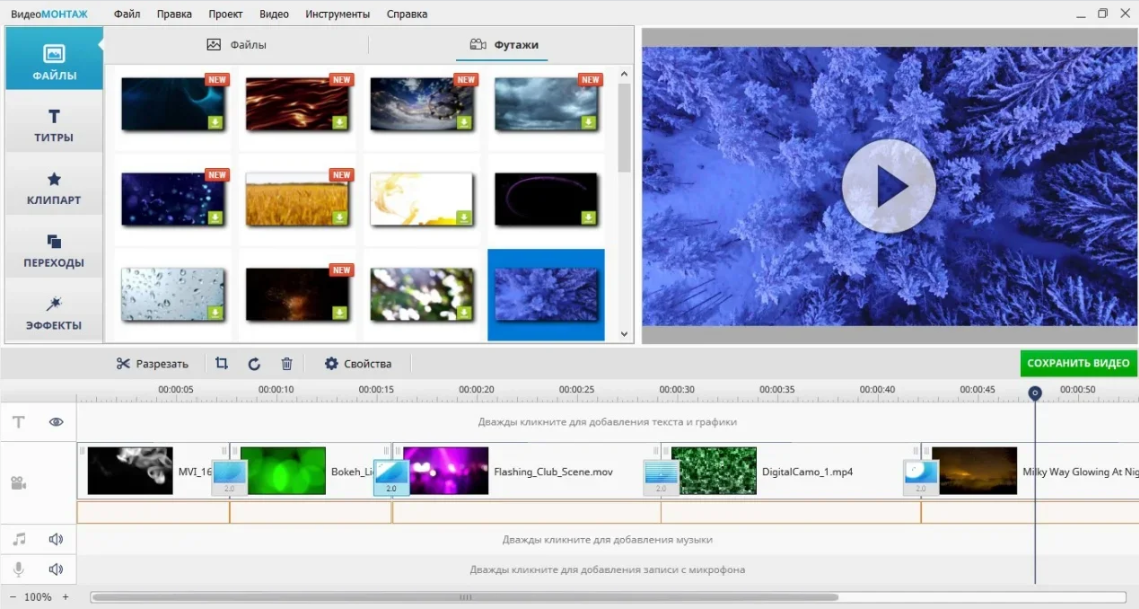
Task: Click the timeline zoom plus button
Action: pos(66,597)
